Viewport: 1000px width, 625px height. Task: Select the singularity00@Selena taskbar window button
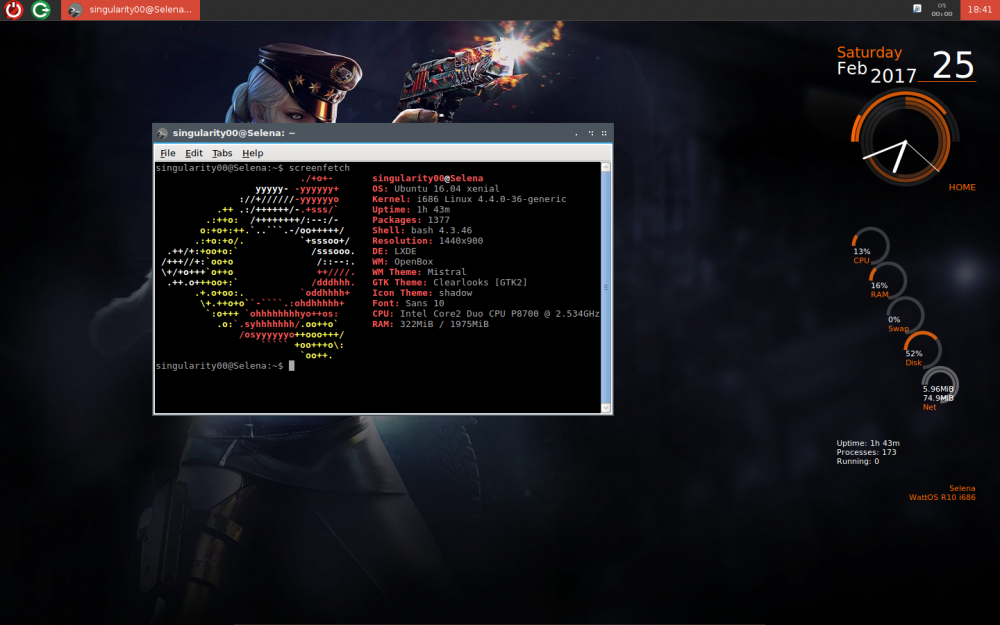tap(130, 10)
